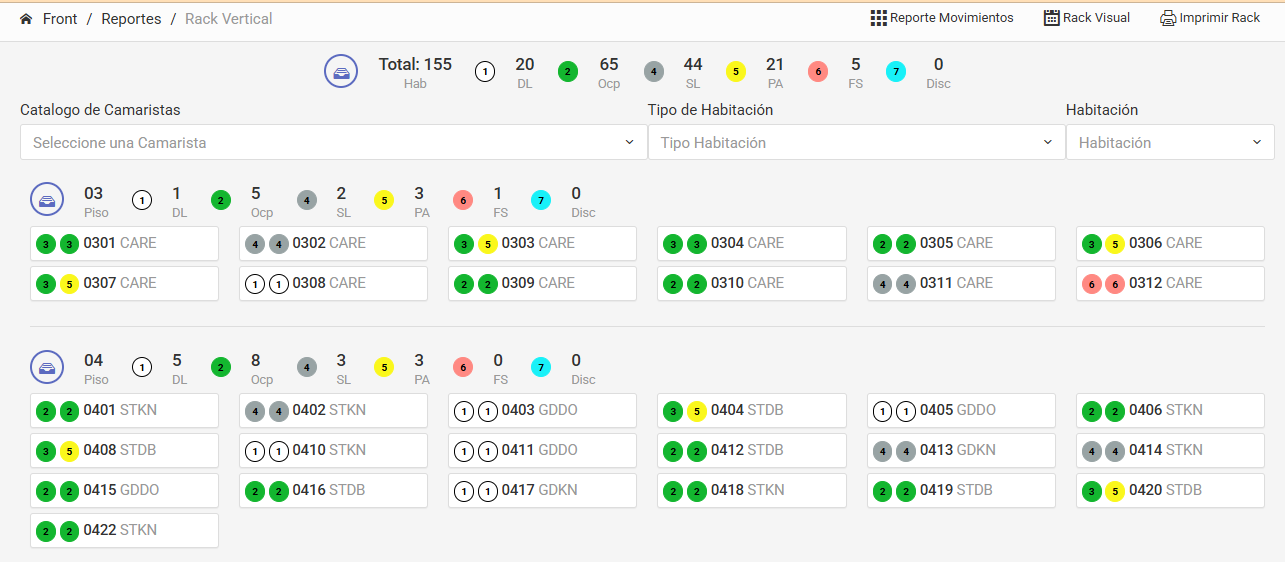Click the floor 04 bed icon
1285x562 pixels.
click(x=47, y=367)
